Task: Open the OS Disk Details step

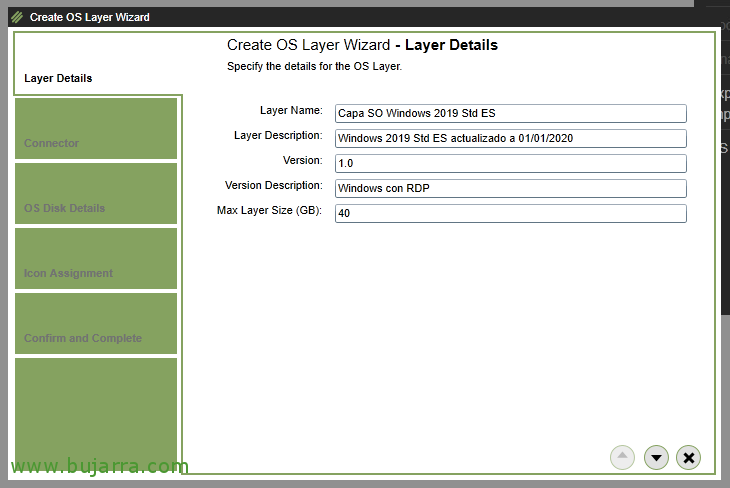Action: (96, 193)
